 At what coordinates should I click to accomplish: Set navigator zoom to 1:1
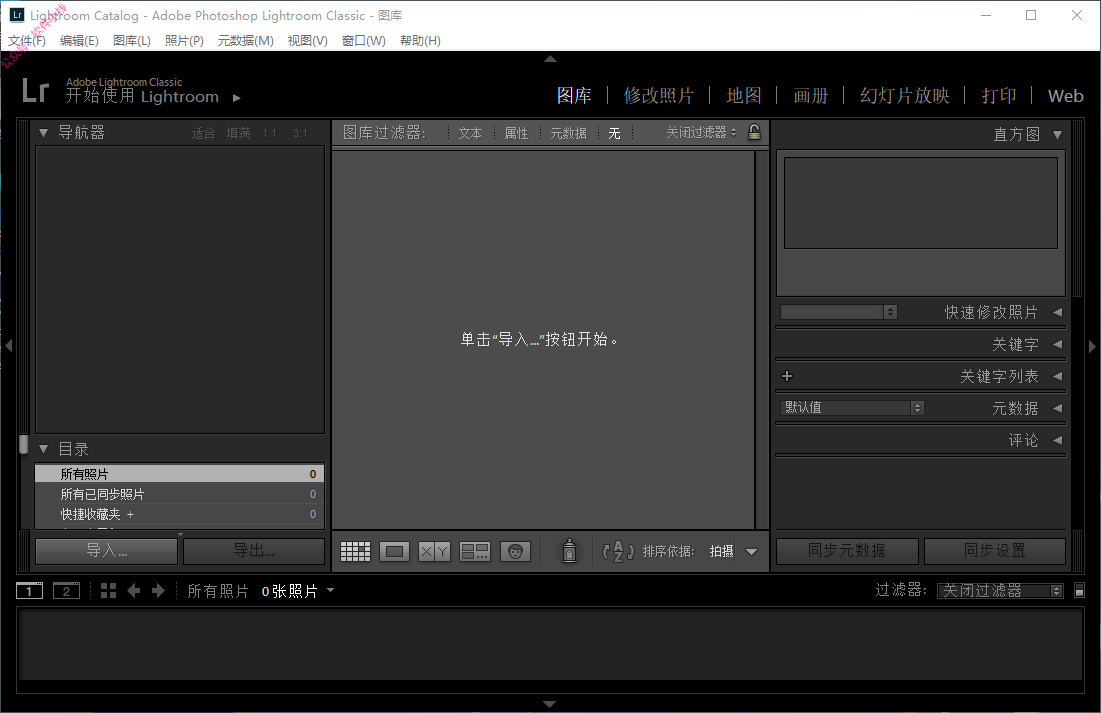coord(270,133)
